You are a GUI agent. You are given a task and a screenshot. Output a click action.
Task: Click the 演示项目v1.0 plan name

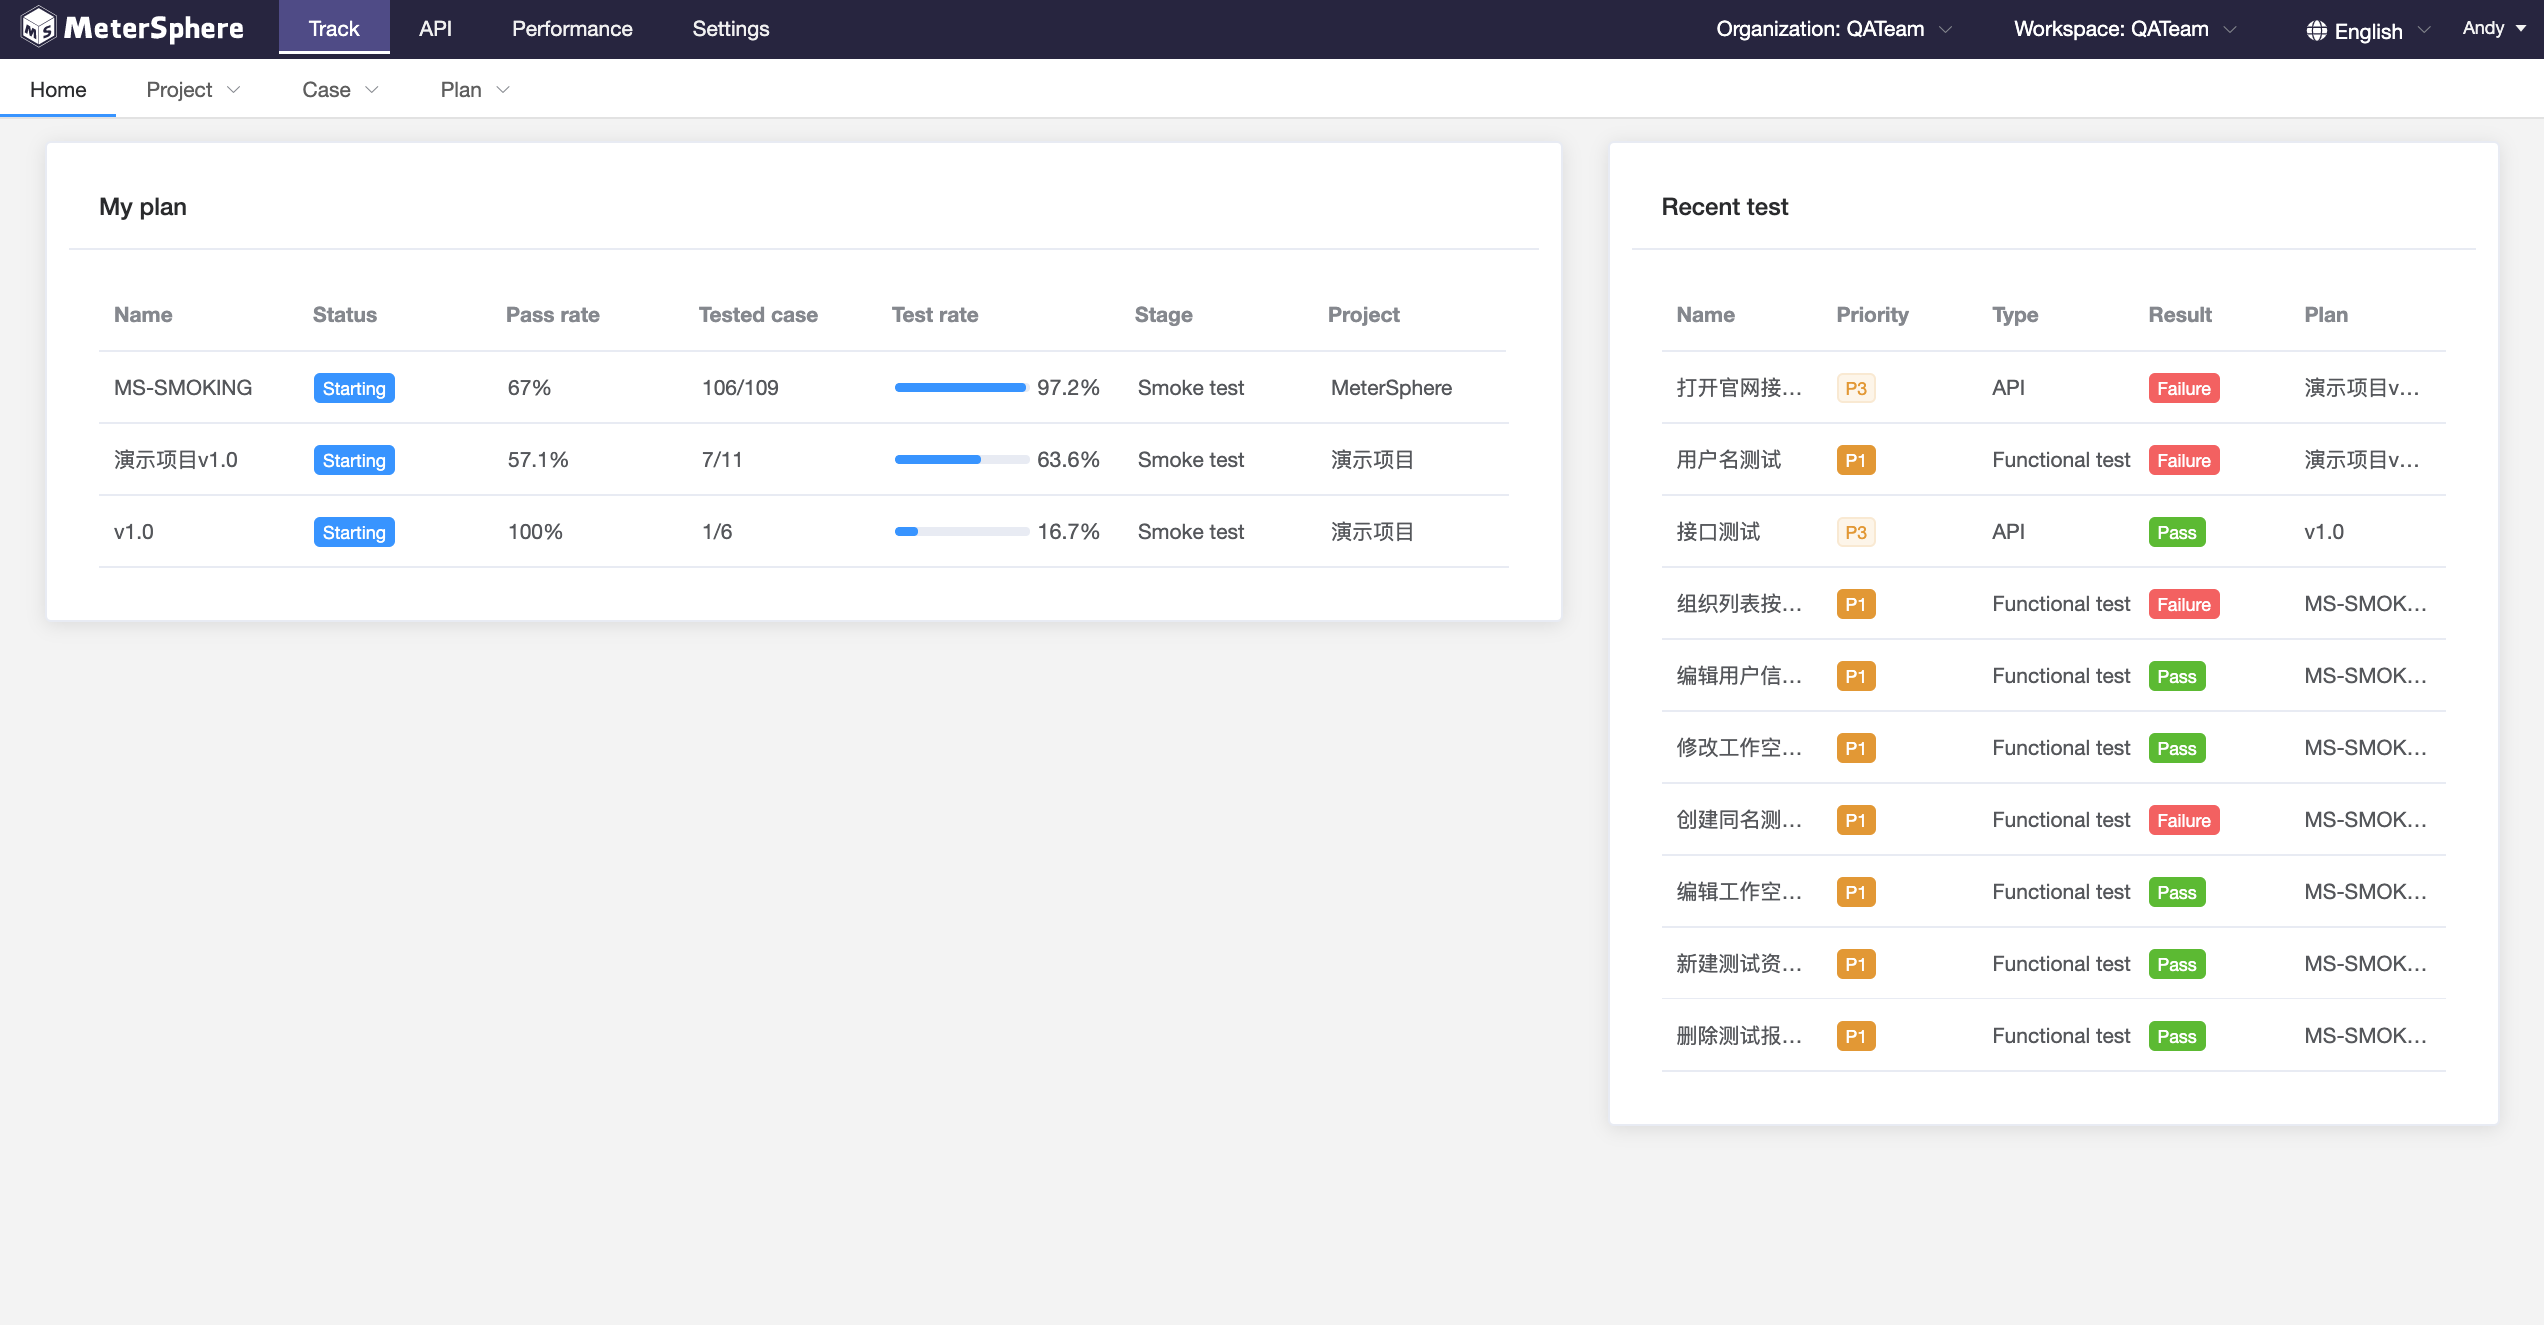point(176,459)
